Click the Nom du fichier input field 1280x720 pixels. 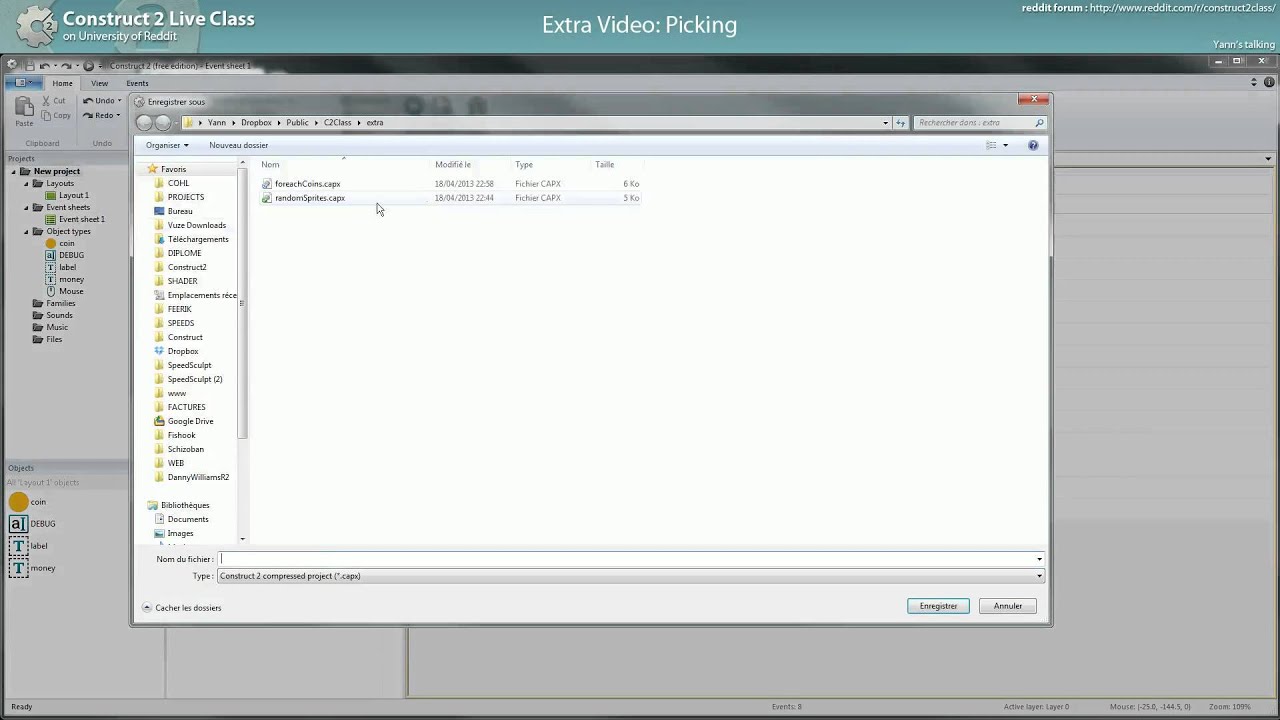pyautogui.click(x=630, y=559)
